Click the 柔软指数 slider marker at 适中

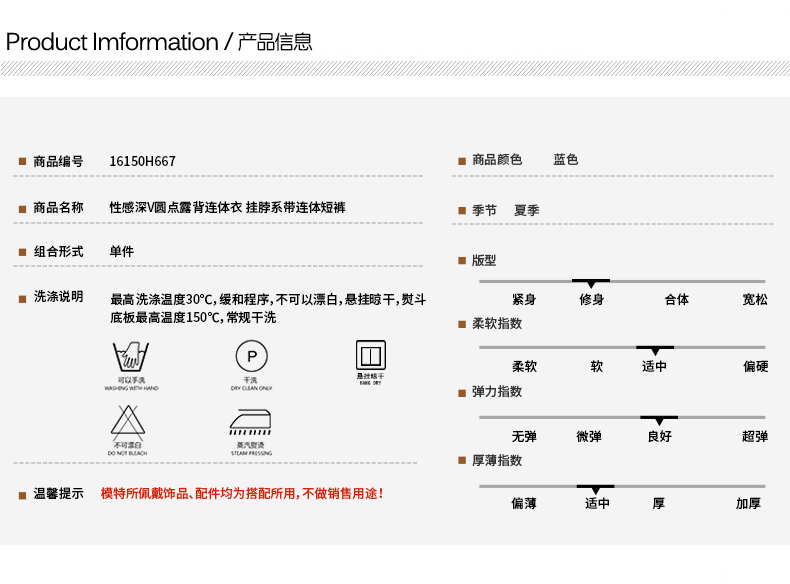pos(655,350)
